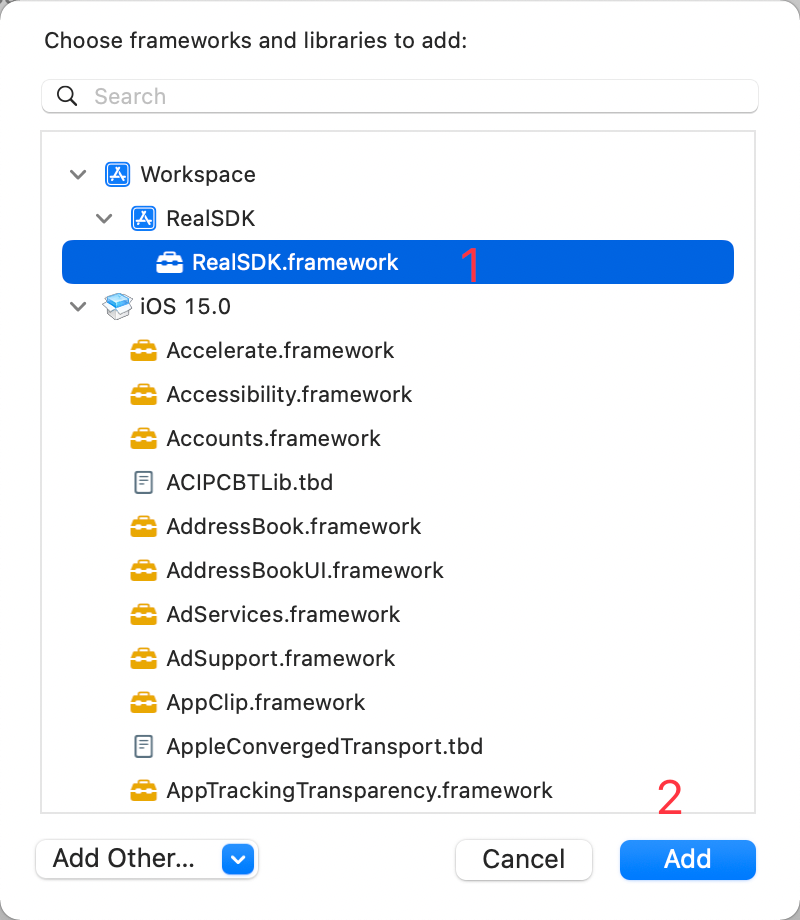
Task: Collapse the Workspace tree group
Action: coord(78,175)
